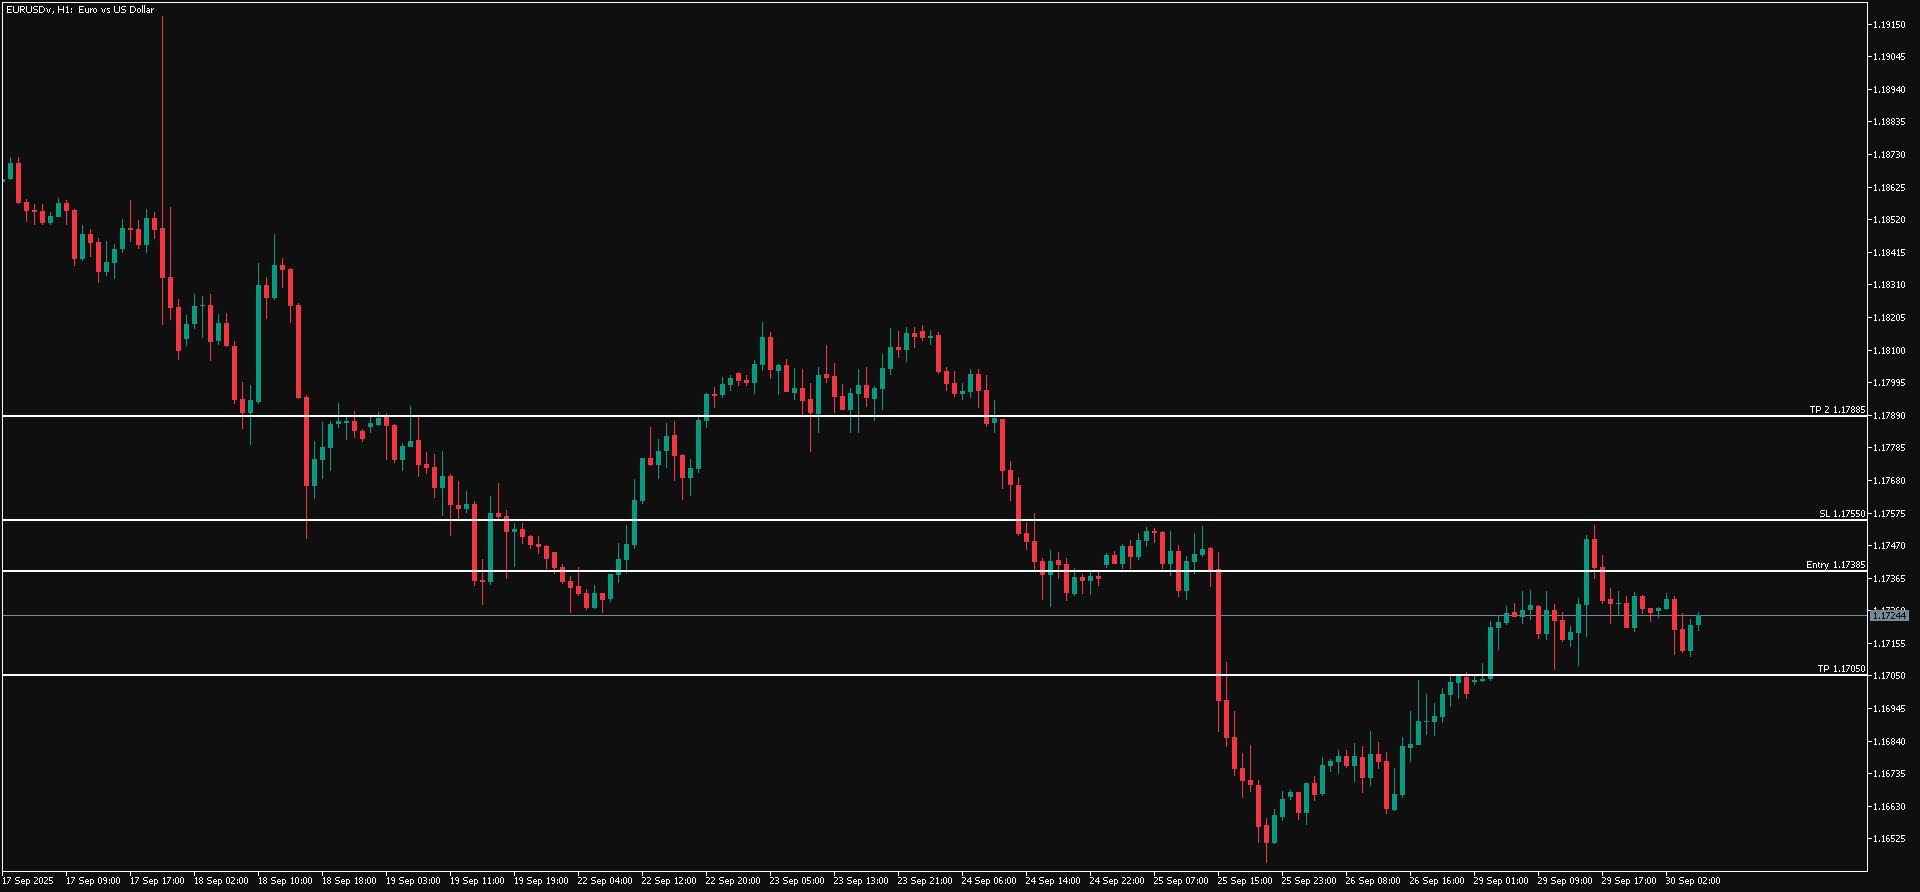Click the 1.16525 price scale label
The height and width of the screenshot is (892, 1920).
pos(1889,839)
